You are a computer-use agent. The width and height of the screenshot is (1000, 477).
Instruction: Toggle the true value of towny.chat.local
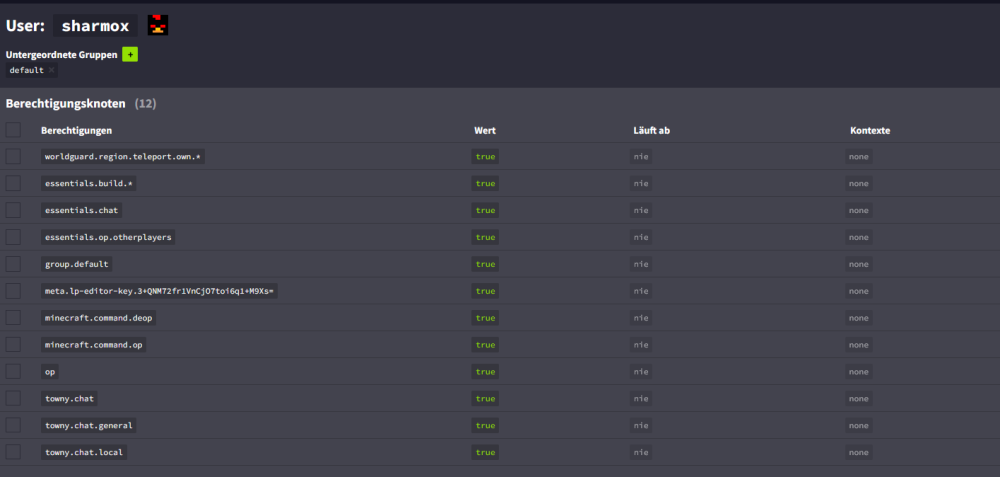pyautogui.click(x=485, y=452)
